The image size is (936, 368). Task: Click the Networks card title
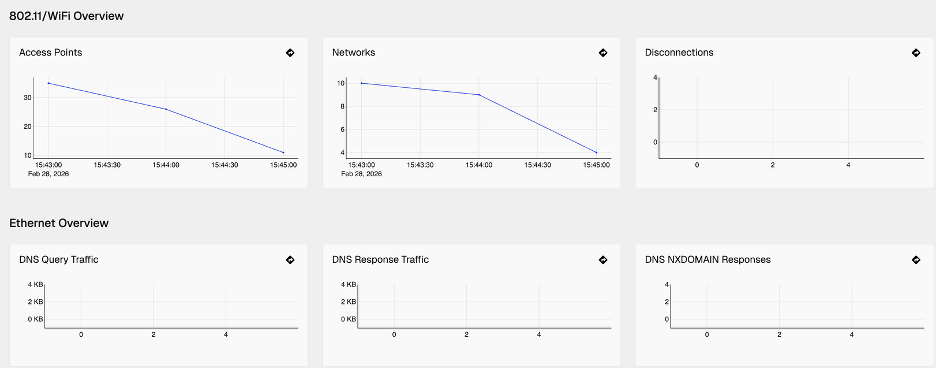[x=354, y=53]
